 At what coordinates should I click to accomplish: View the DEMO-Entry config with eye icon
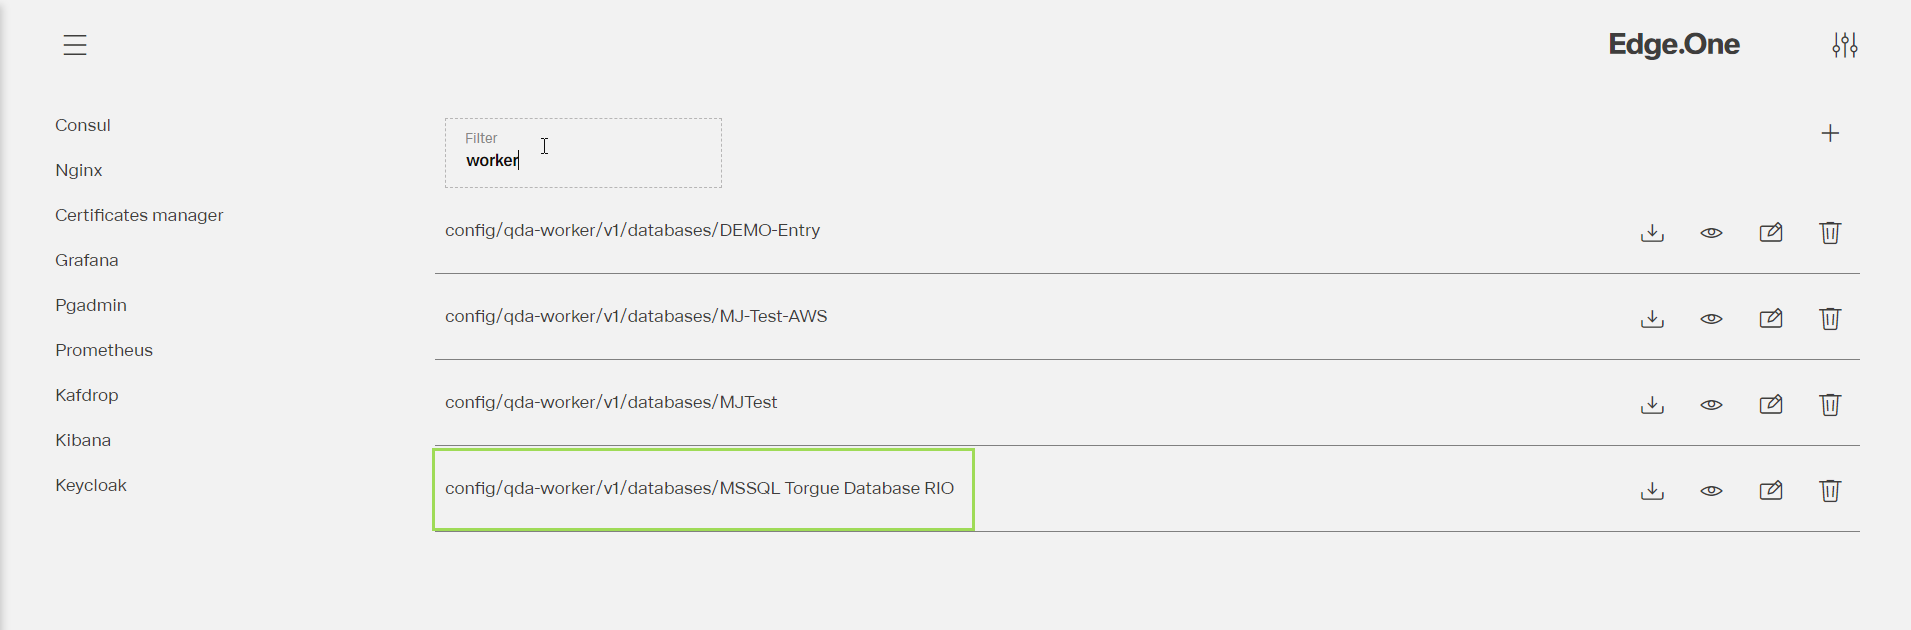1711,233
